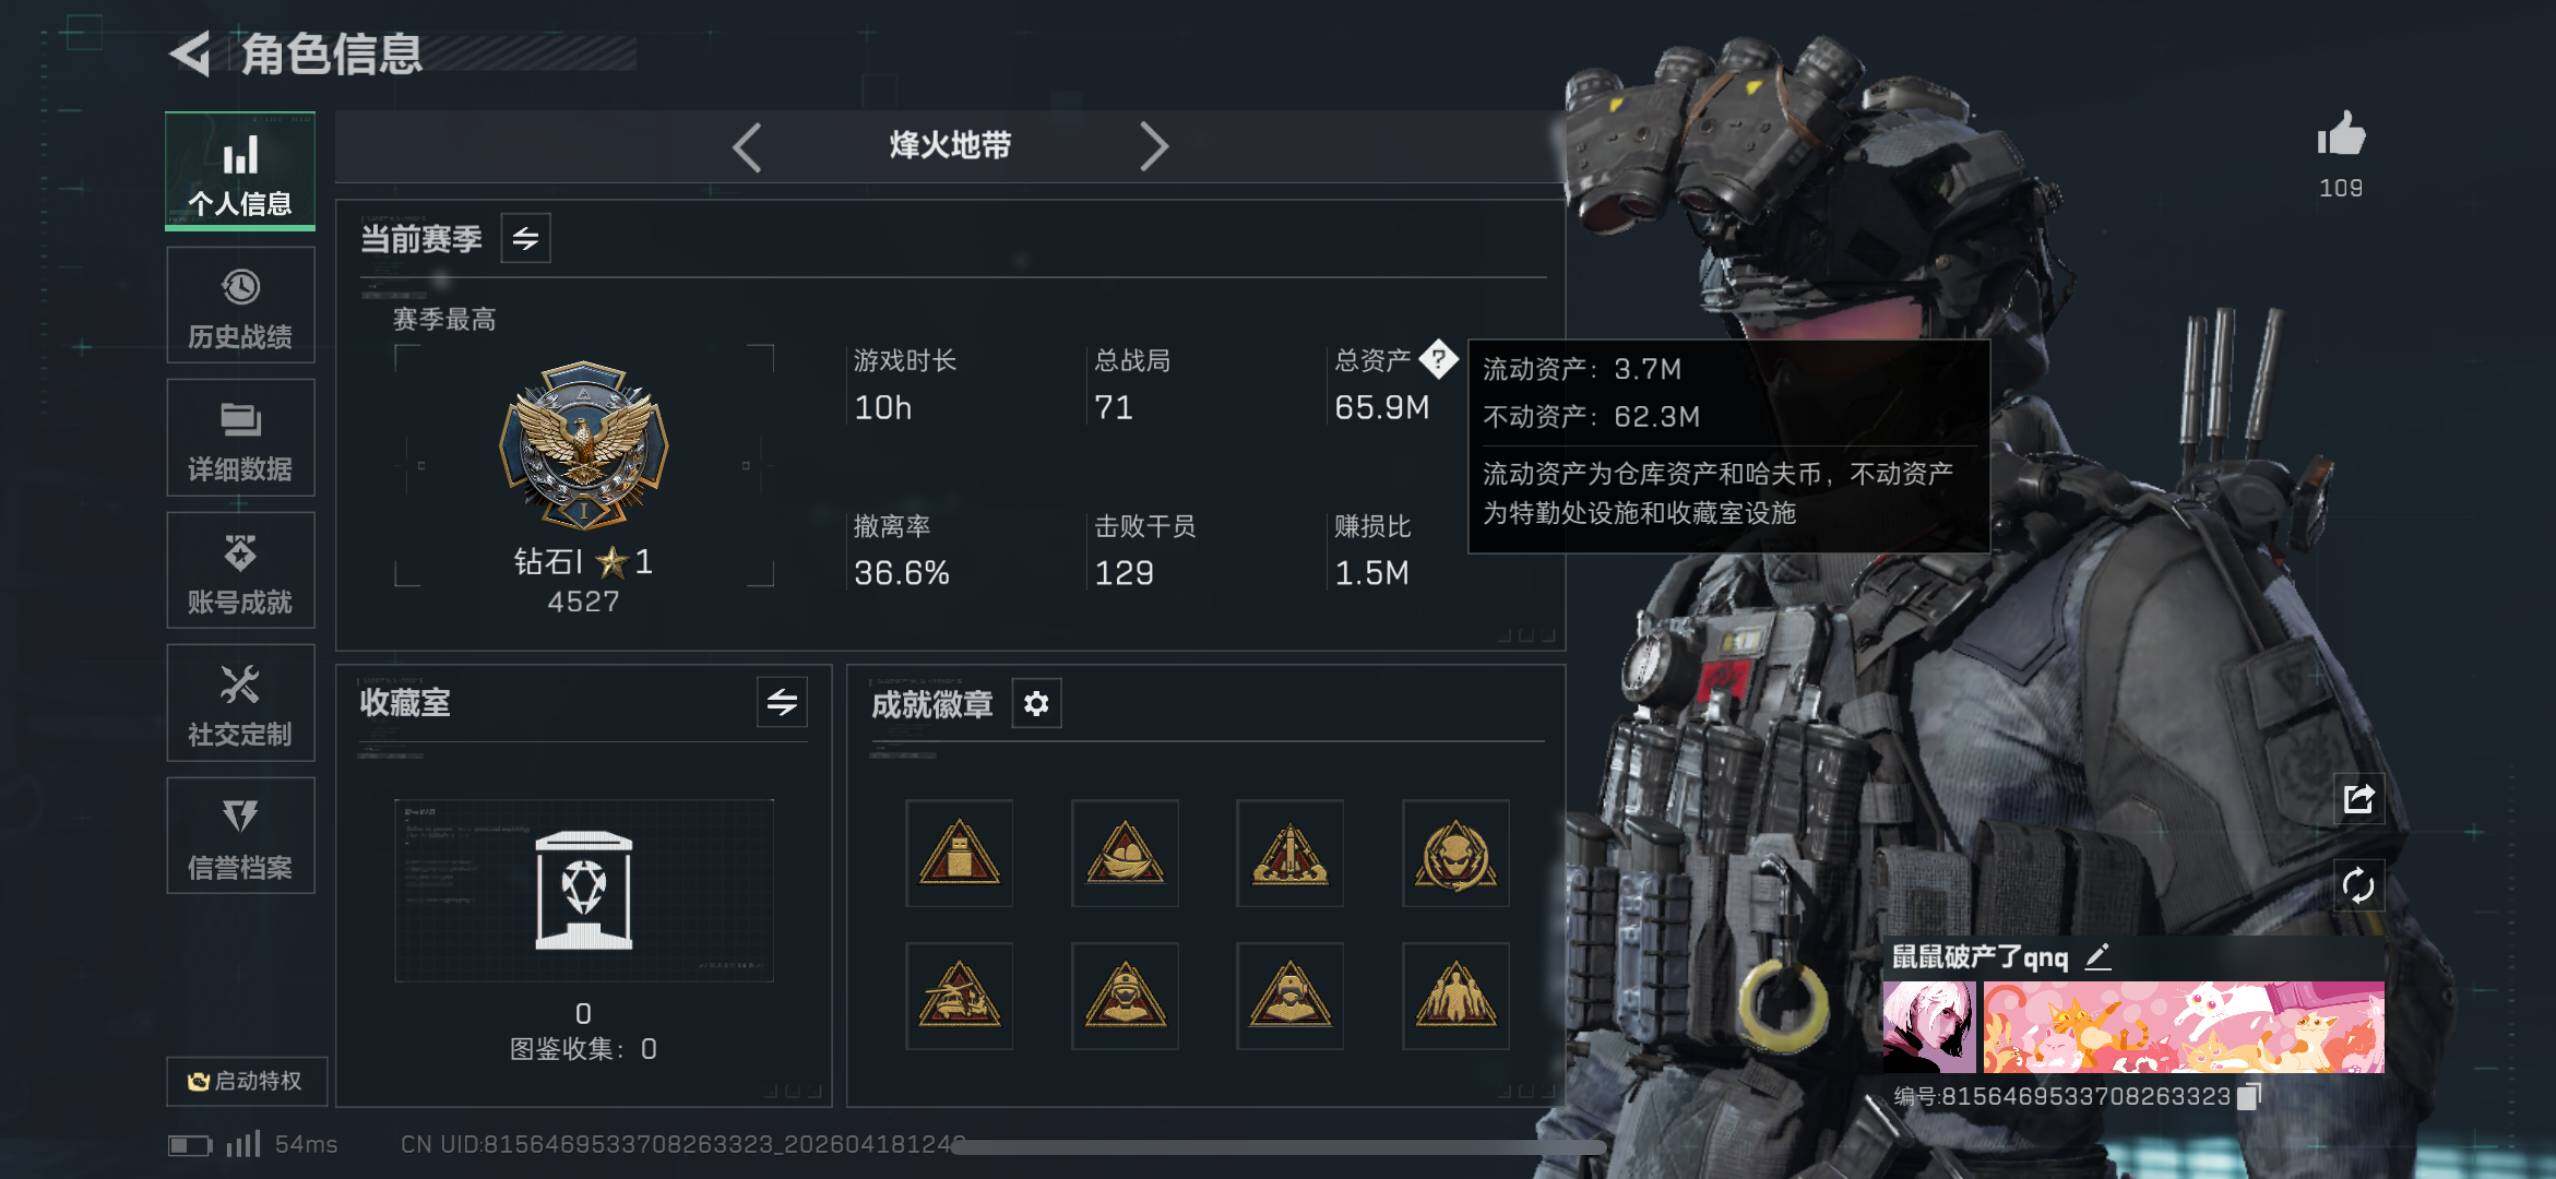Tap the thumbs-up like icon

[x=2341, y=134]
